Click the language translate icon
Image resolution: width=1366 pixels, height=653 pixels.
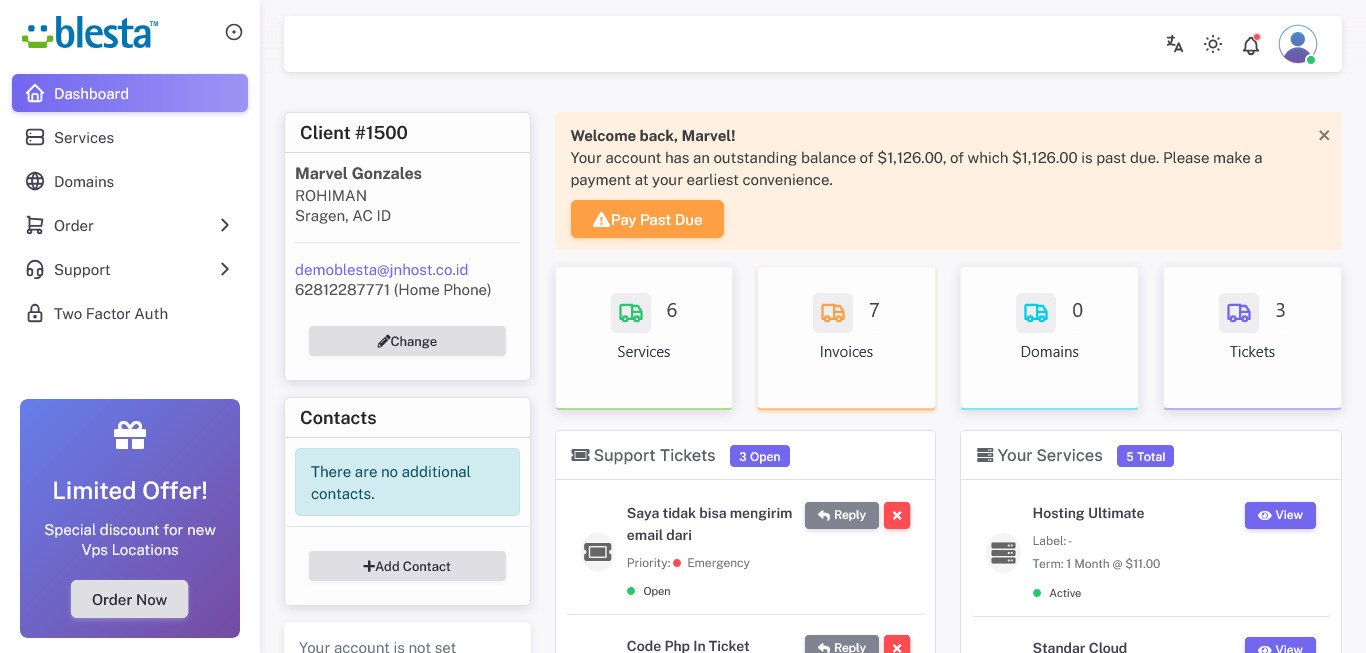pos(1175,44)
